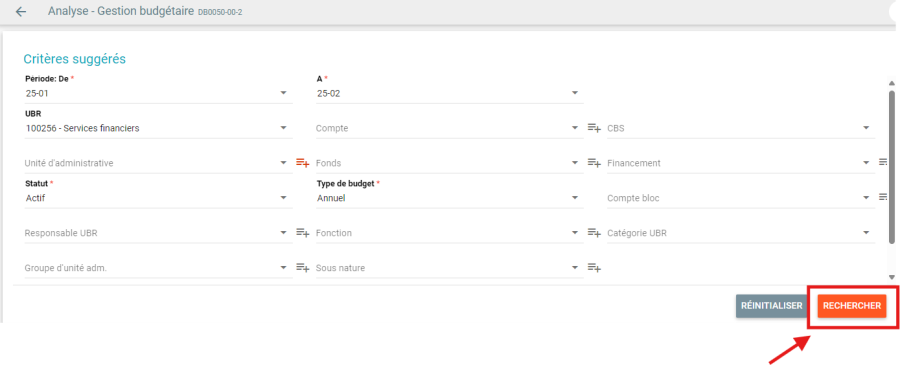Click multi-select icon beside Fonction

coord(593,232)
